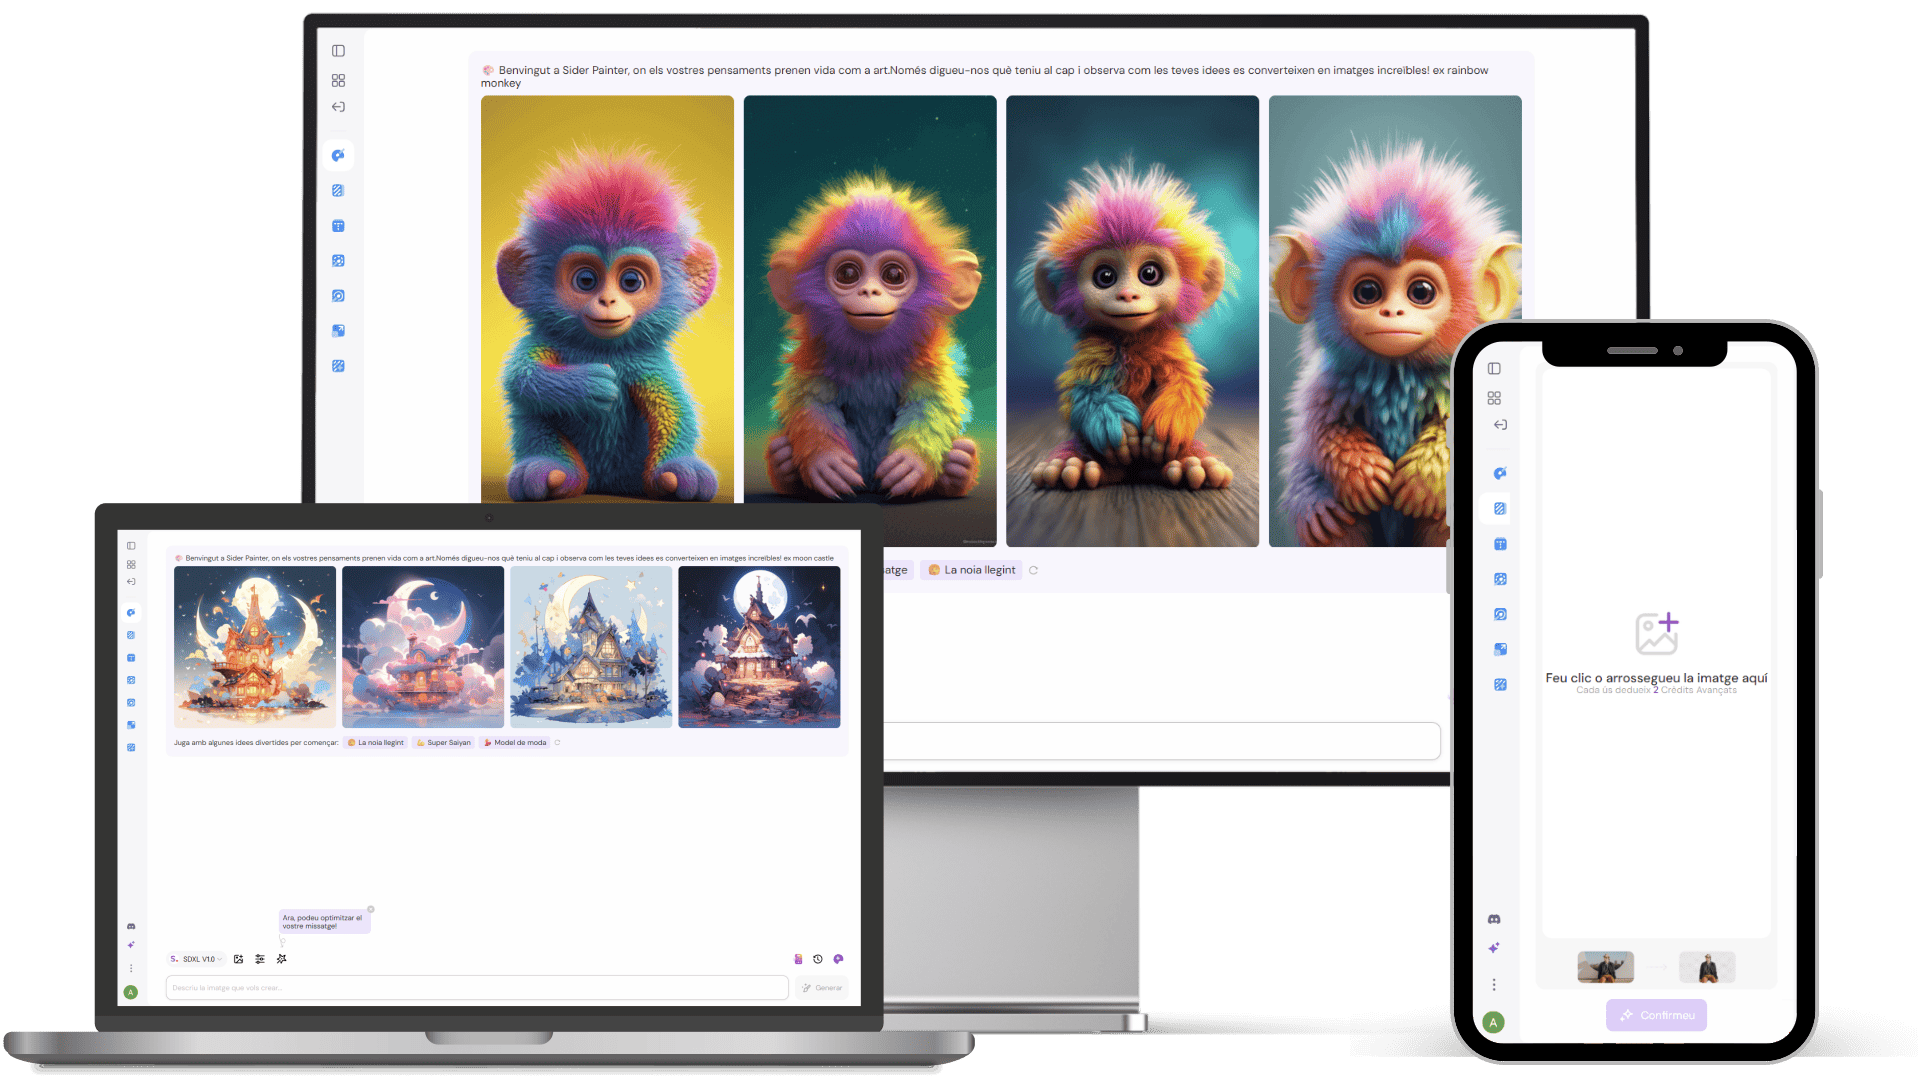1920x1080 pixels.
Task: Open apps grid icon on the phone
Action: point(1494,398)
